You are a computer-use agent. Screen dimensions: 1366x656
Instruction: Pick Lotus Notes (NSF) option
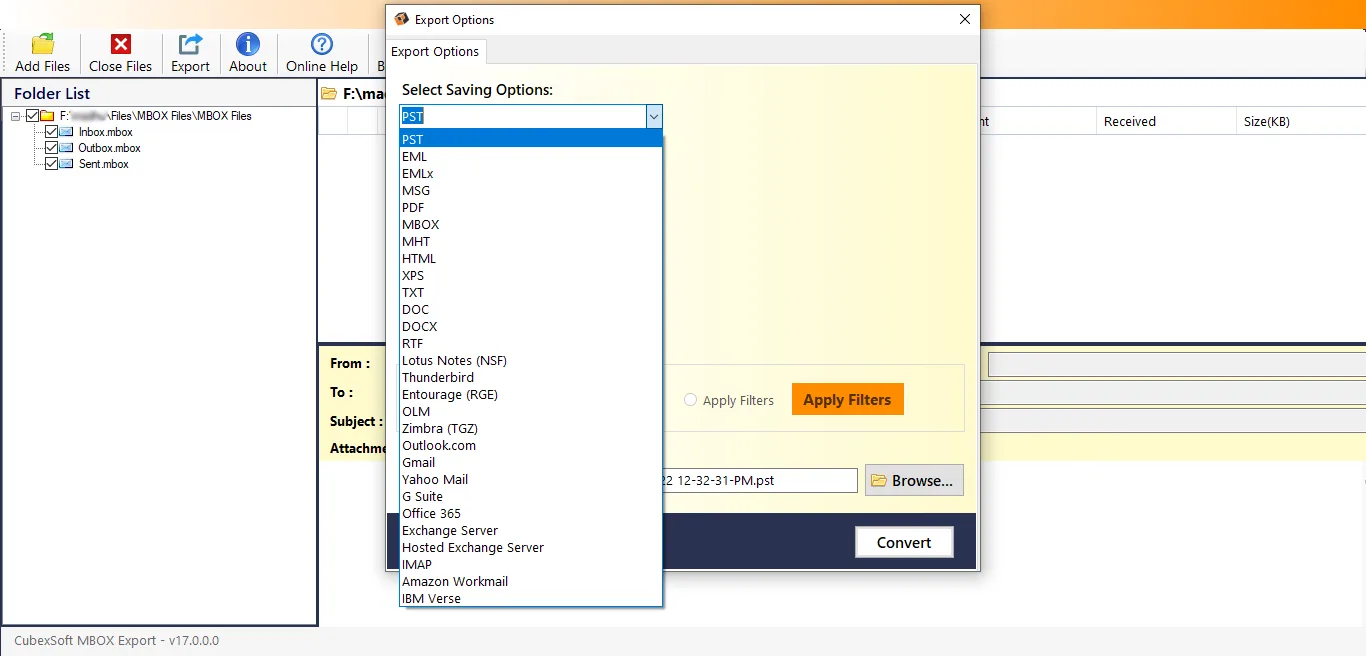point(531,360)
